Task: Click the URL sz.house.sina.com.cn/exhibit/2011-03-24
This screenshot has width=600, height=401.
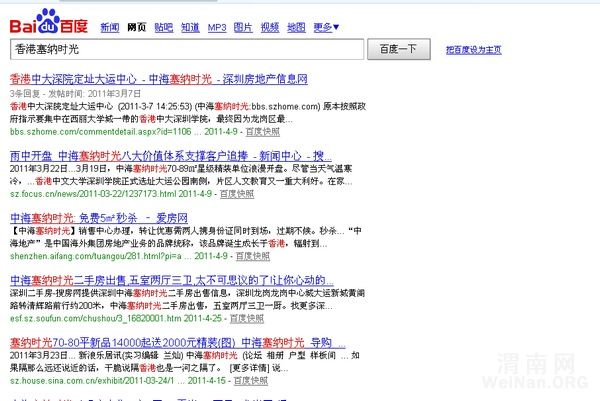Action: pos(92,381)
